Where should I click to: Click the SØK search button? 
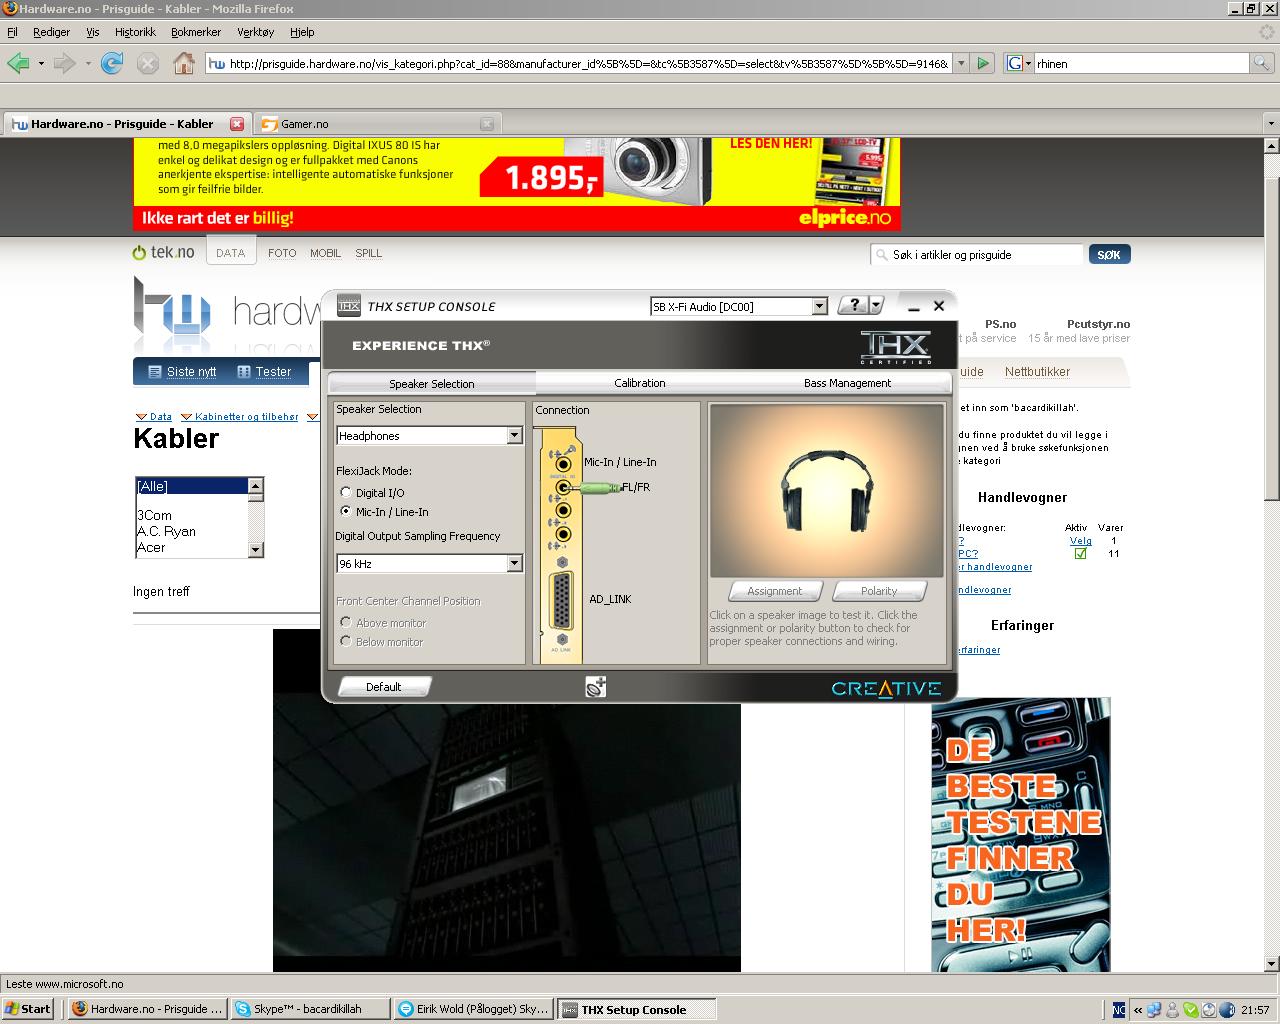1109,255
